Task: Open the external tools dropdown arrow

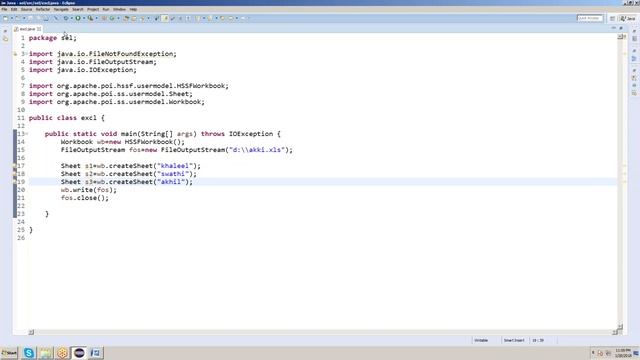Action: pos(96,18)
